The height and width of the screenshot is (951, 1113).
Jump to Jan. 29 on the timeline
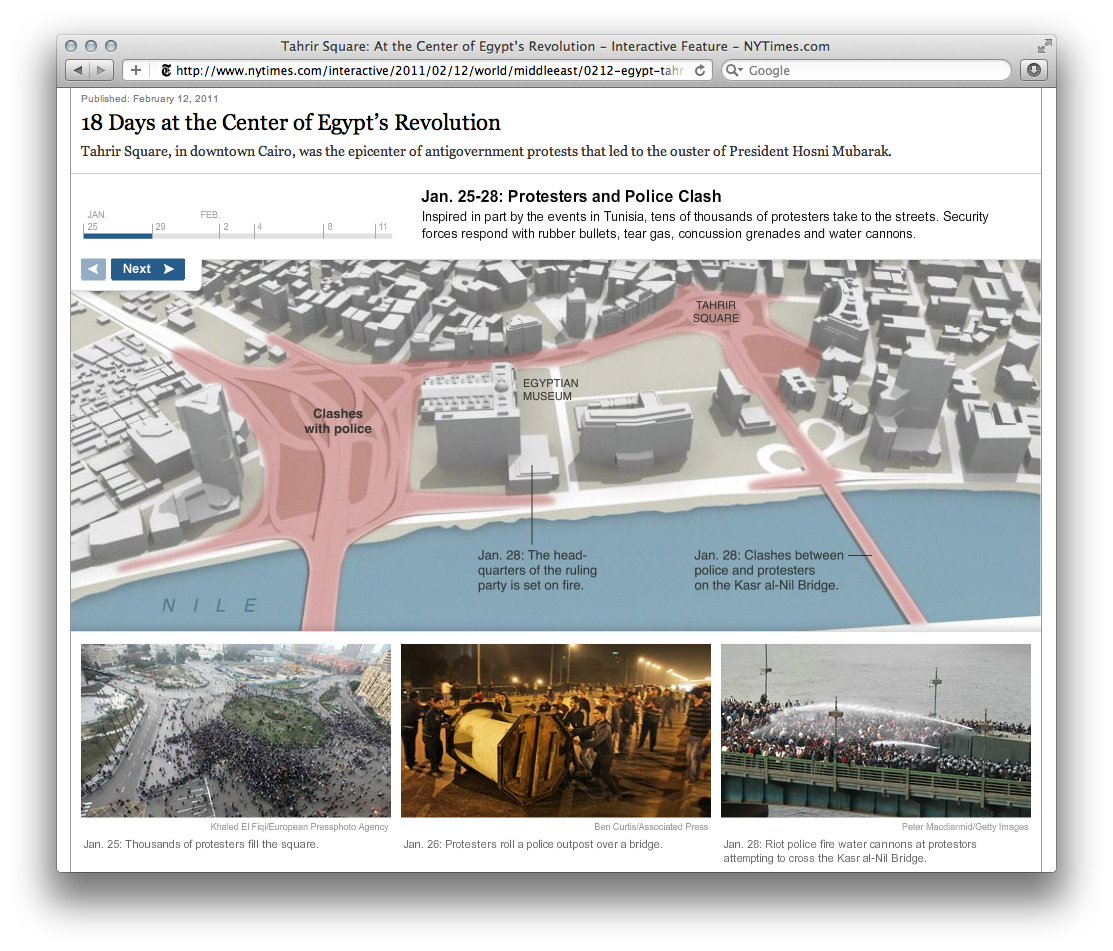tap(185, 235)
